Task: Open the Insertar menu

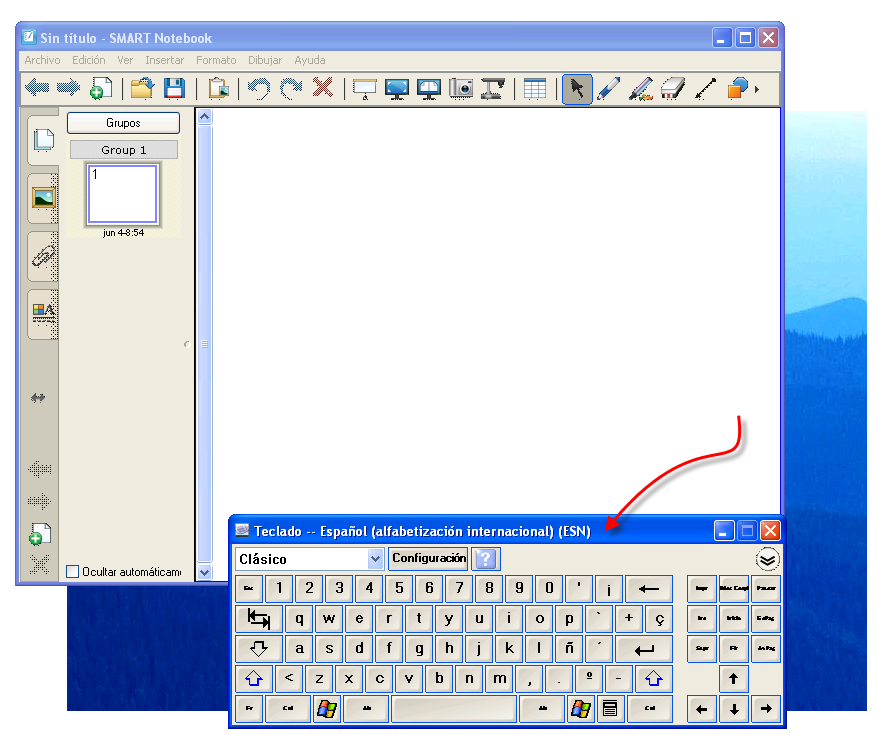Action: pos(164,60)
